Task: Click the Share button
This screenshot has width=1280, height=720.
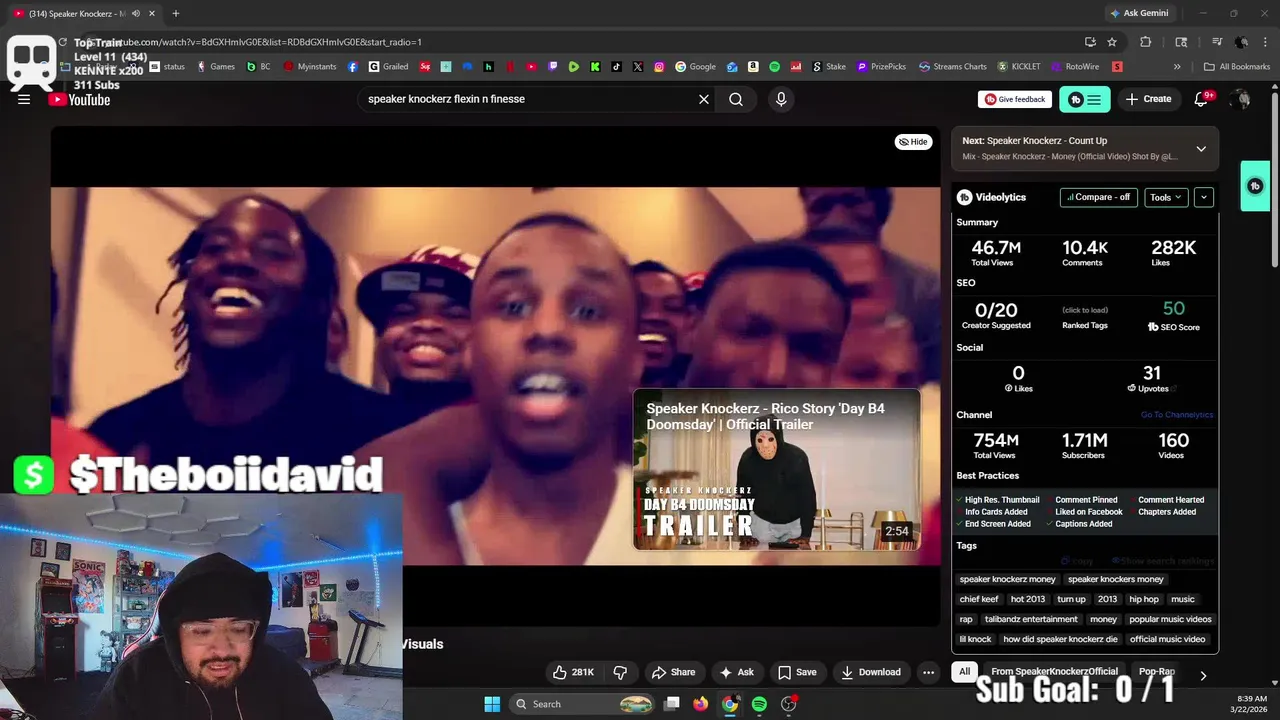Action: (673, 672)
